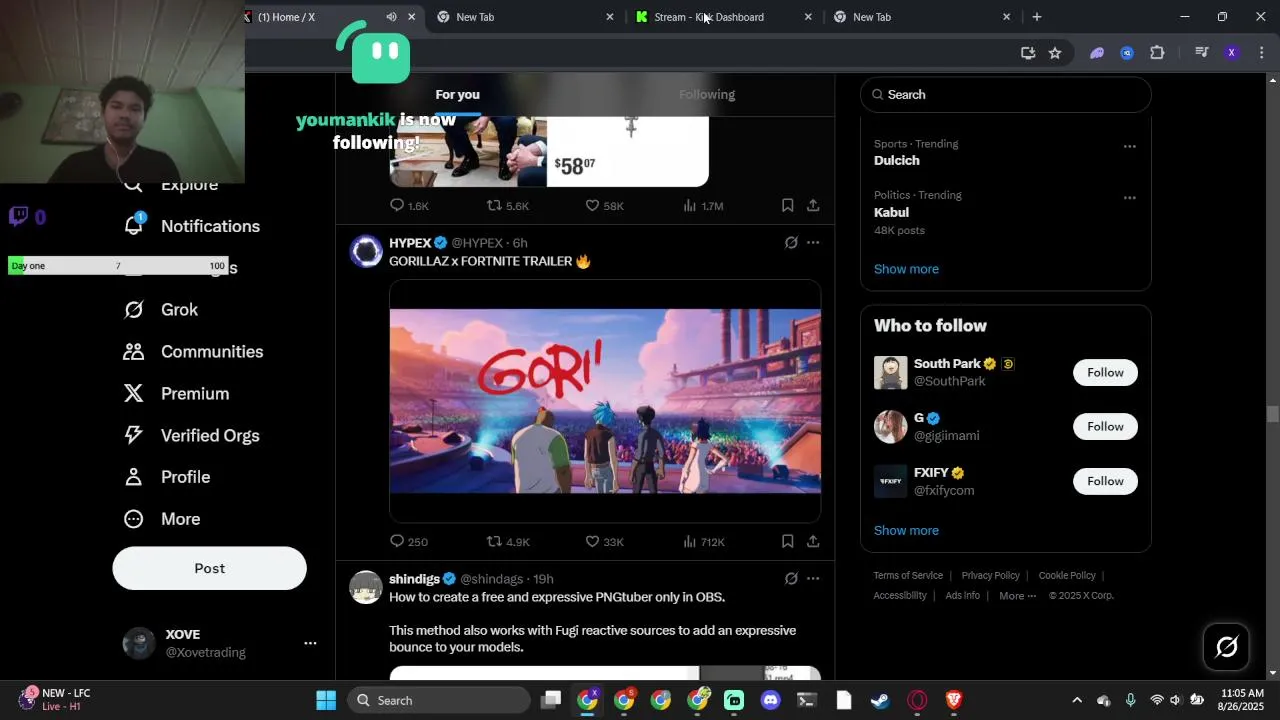Open Verified Orgs in the sidebar
This screenshot has height=720, width=1280.
(x=192, y=436)
